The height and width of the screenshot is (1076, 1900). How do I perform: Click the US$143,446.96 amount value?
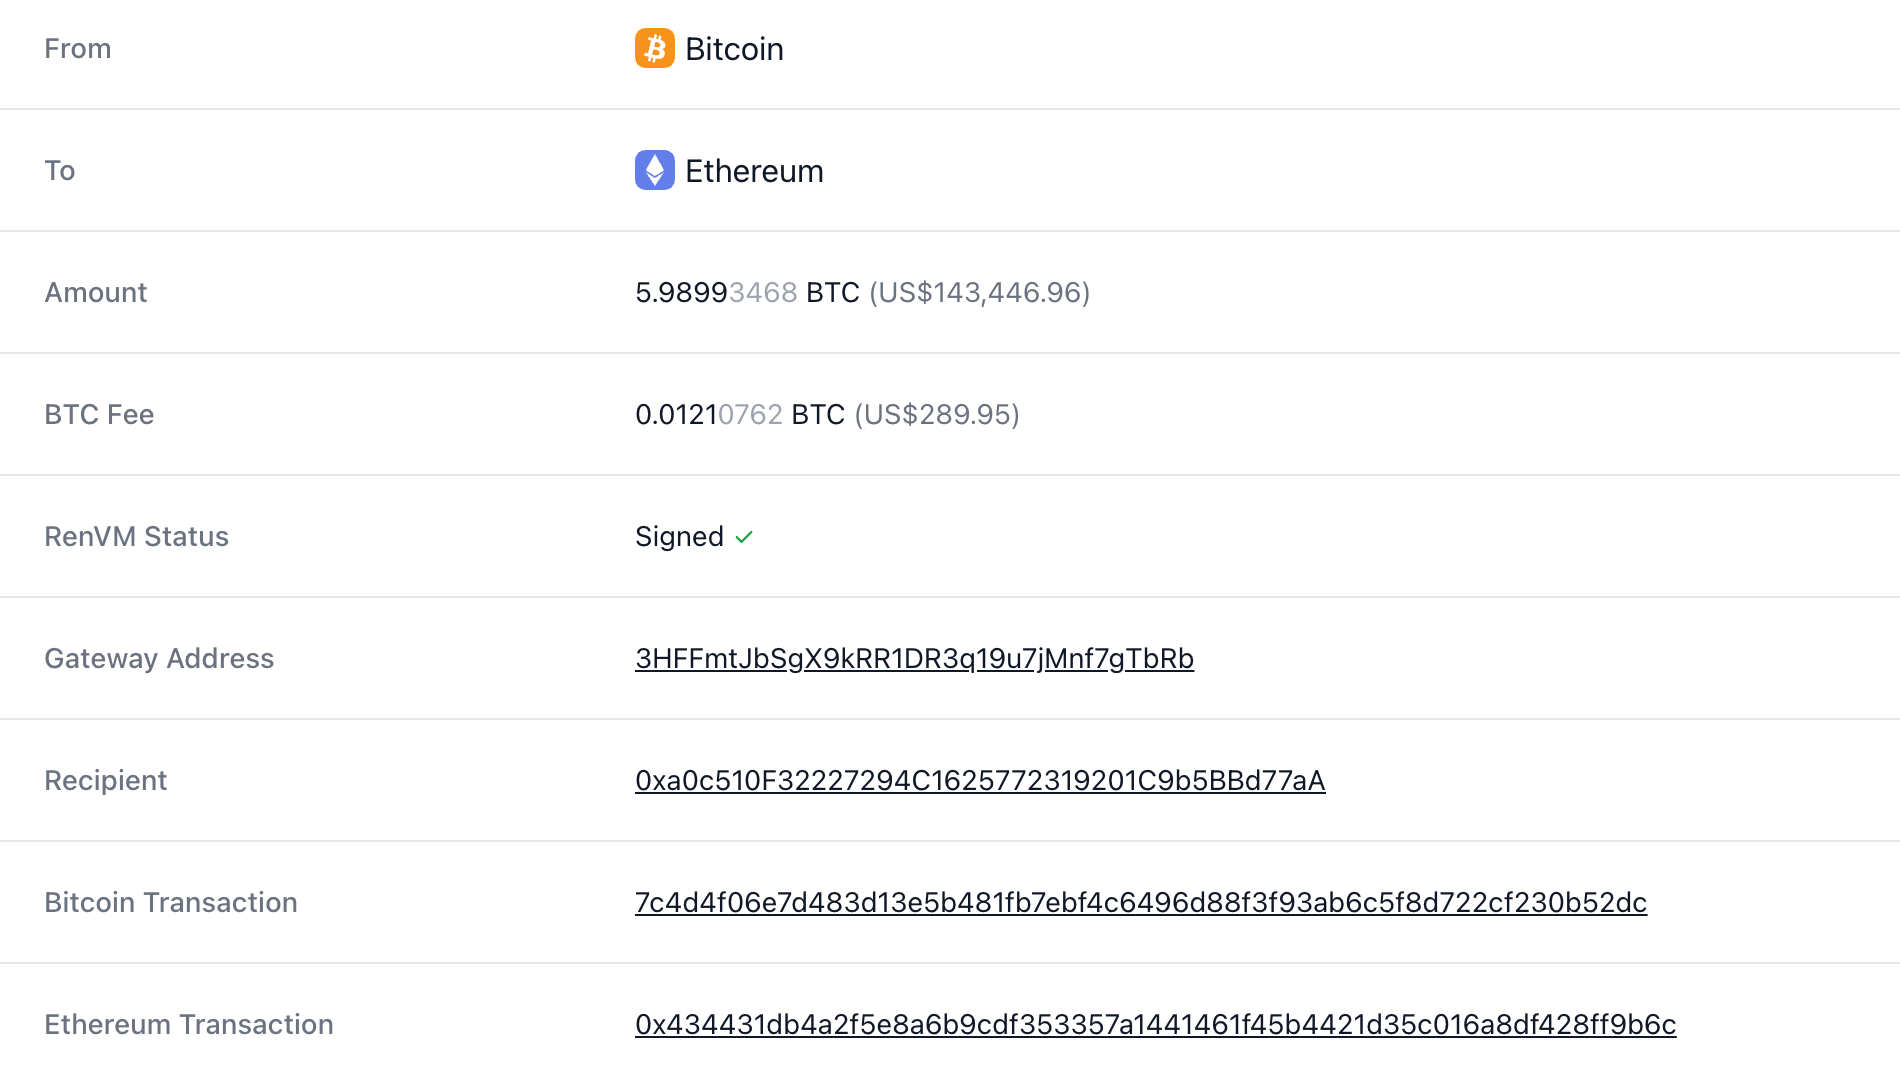(x=980, y=292)
